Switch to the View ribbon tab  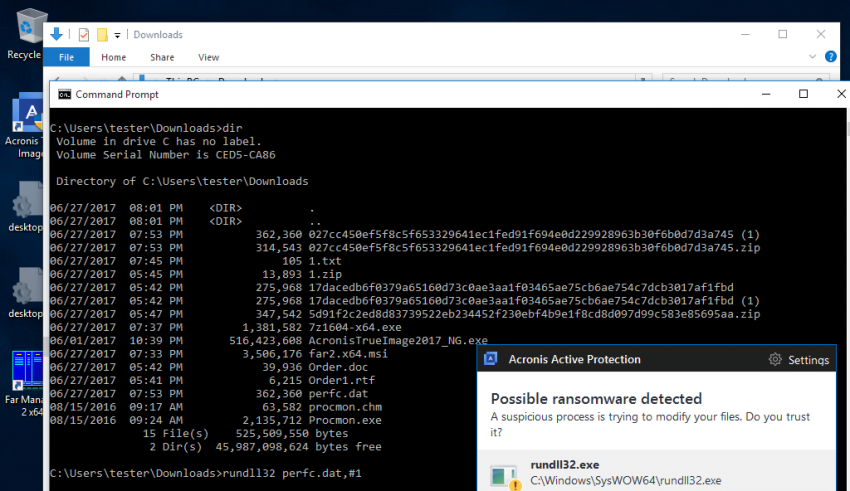[x=209, y=57]
